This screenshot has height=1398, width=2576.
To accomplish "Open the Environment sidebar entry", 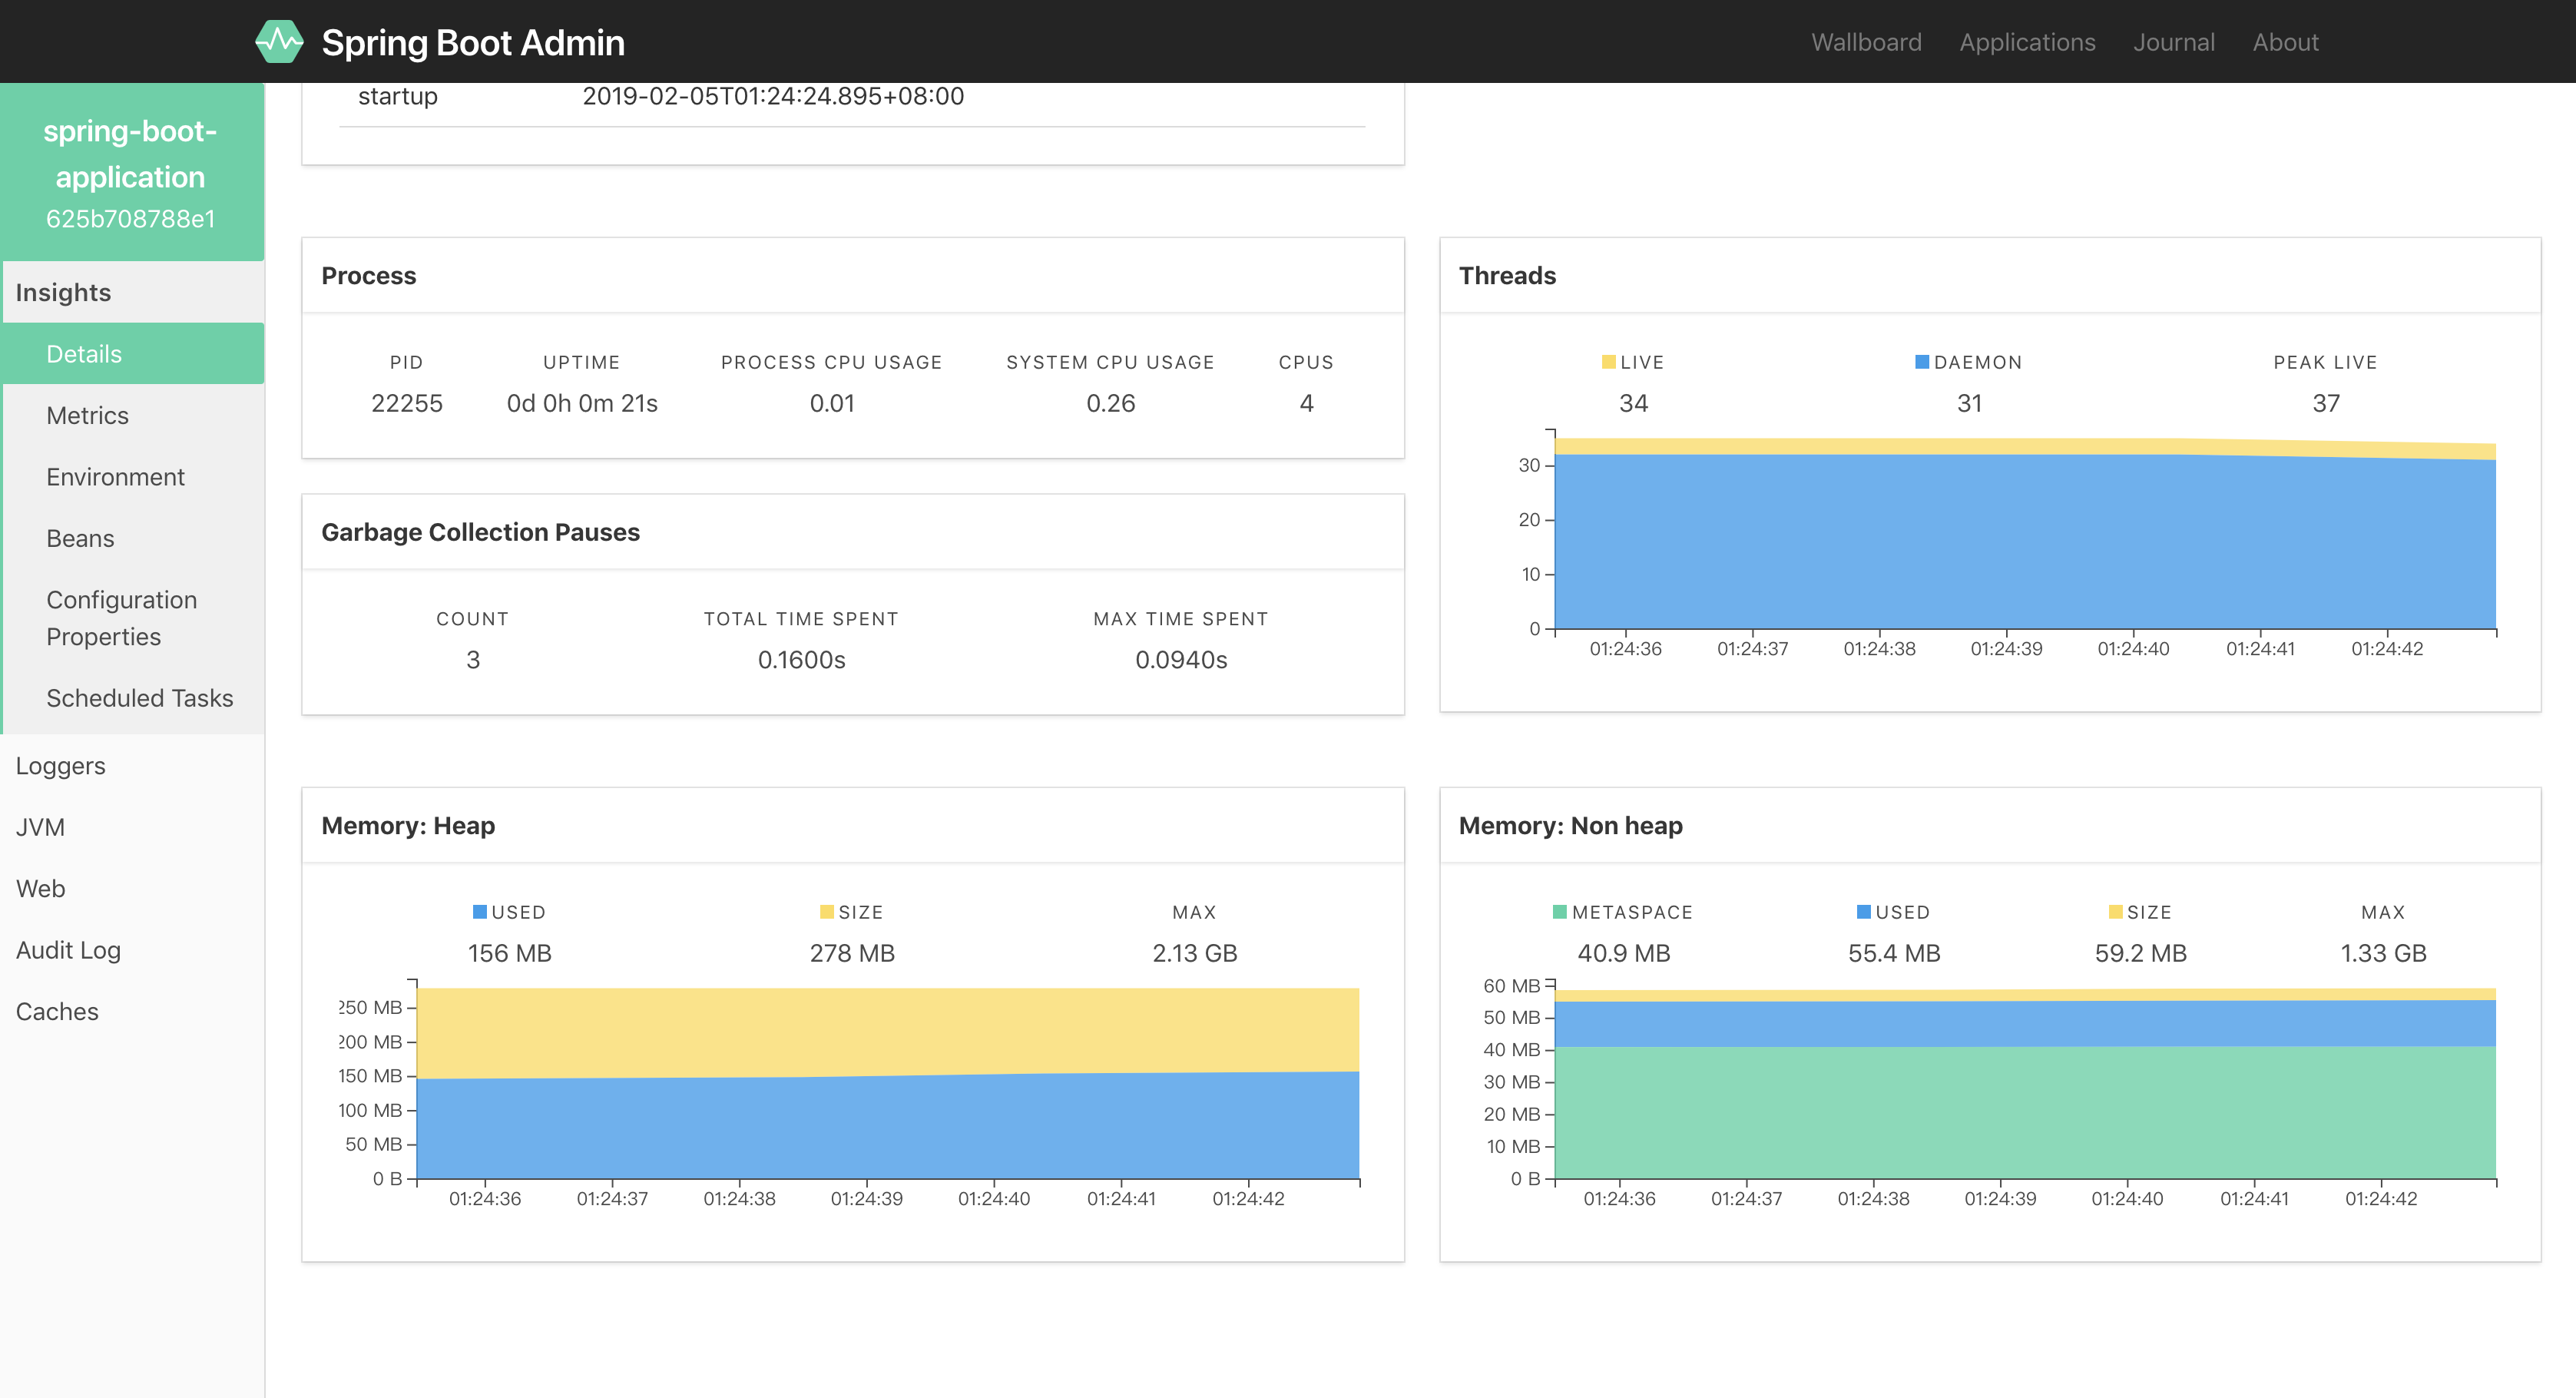I will coord(115,477).
